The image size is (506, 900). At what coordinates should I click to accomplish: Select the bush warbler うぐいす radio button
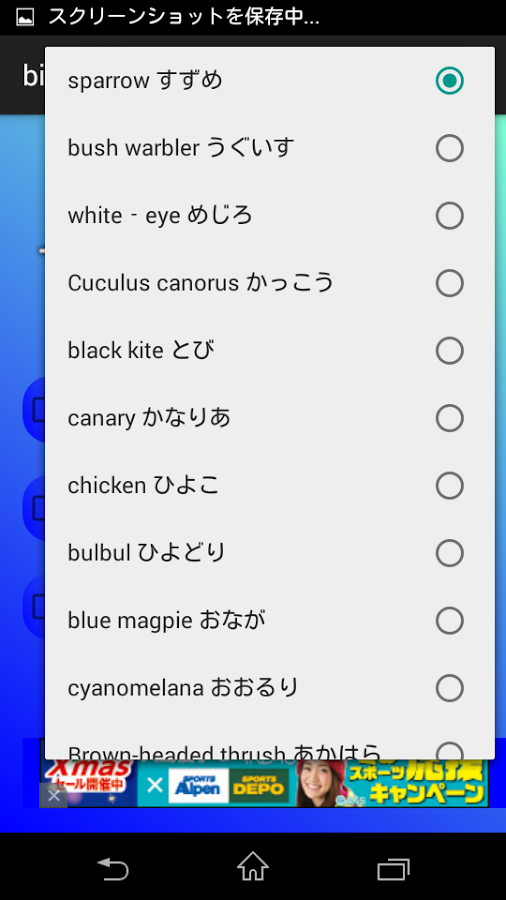pos(449,148)
